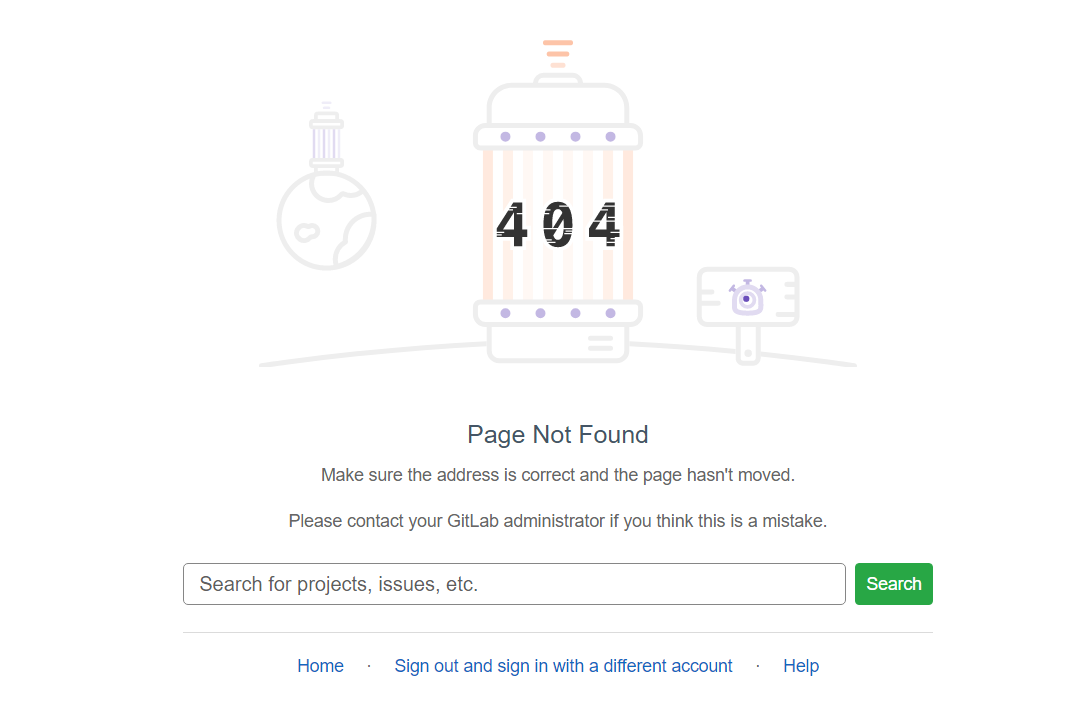Click leftmost purple dot in capsule's top row
Image resolution: width=1087 pixels, height=720 pixels.
[x=505, y=137]
